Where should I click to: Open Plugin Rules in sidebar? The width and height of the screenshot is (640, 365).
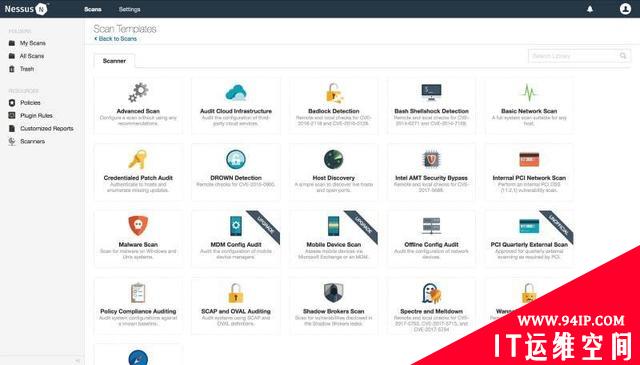tap(36, 116)
